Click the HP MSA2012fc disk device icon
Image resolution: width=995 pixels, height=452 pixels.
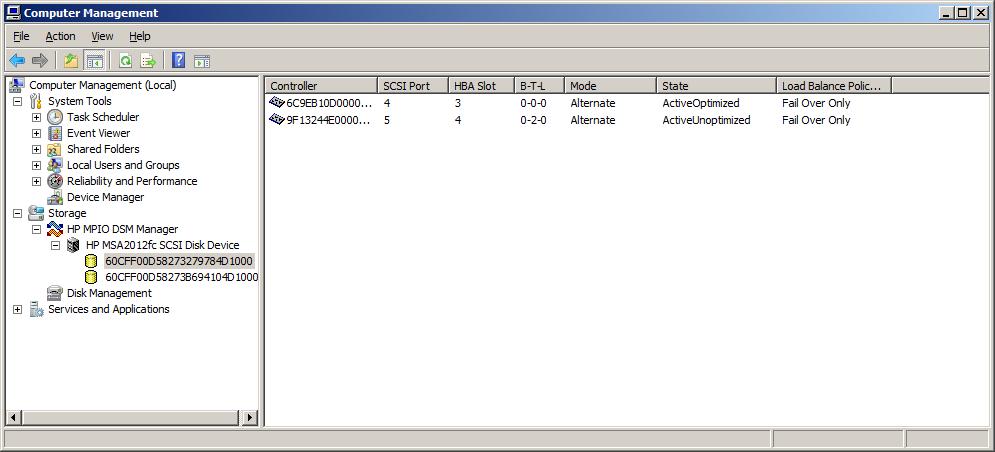[x=74, y=245]
